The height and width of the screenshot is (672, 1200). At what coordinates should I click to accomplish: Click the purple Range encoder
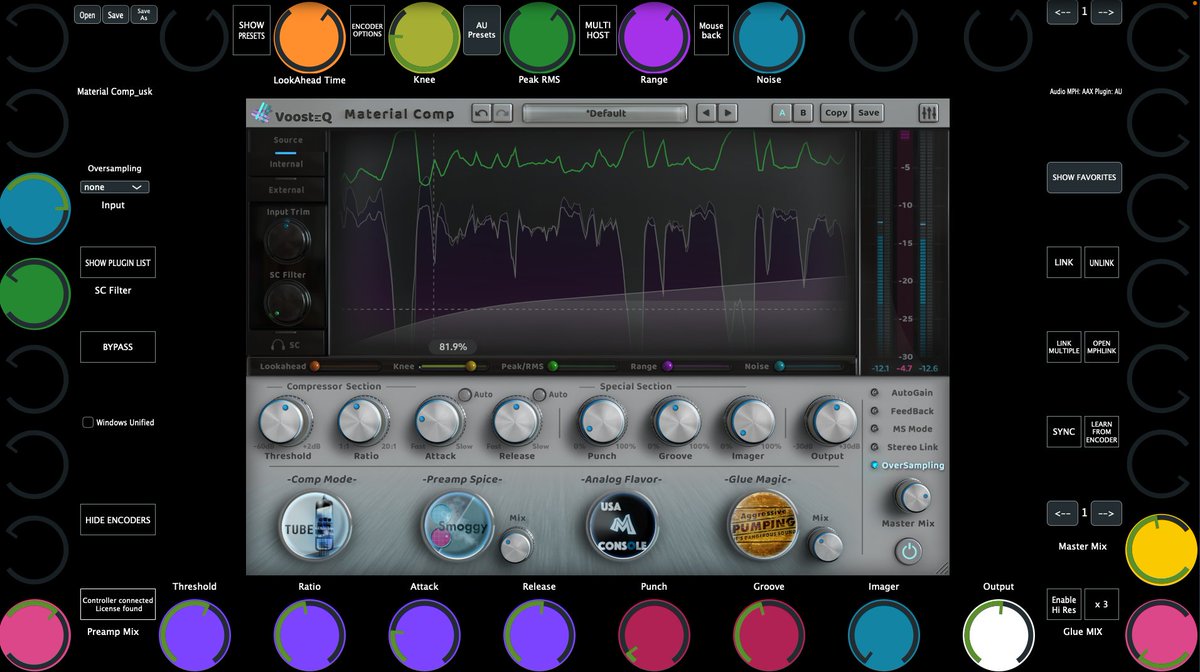click(656, 37)
